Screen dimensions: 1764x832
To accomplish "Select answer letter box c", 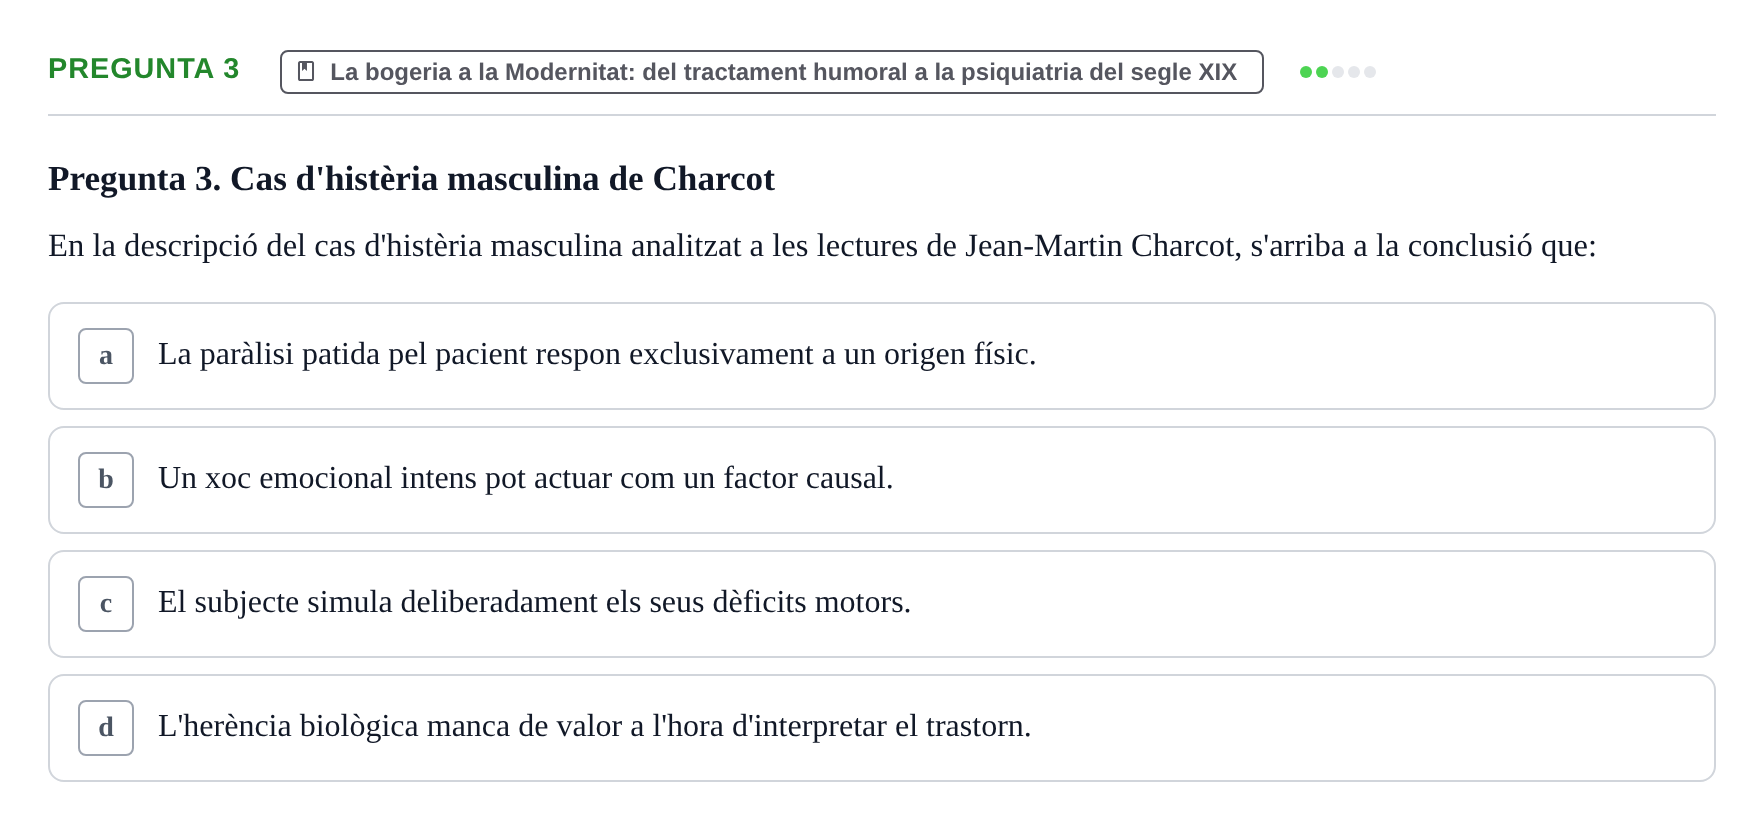I will (x=106, y=604).
